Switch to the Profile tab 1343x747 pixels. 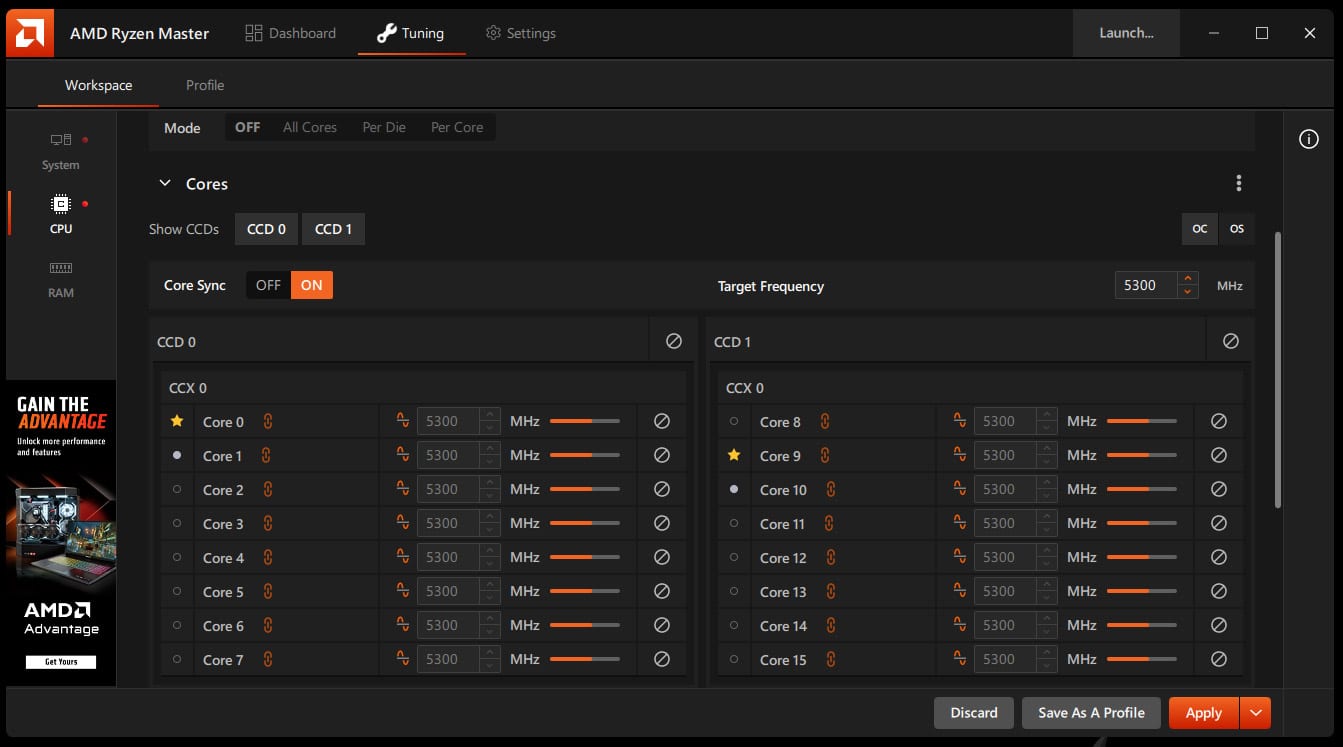pyautogui.click(x=205, y=85)
